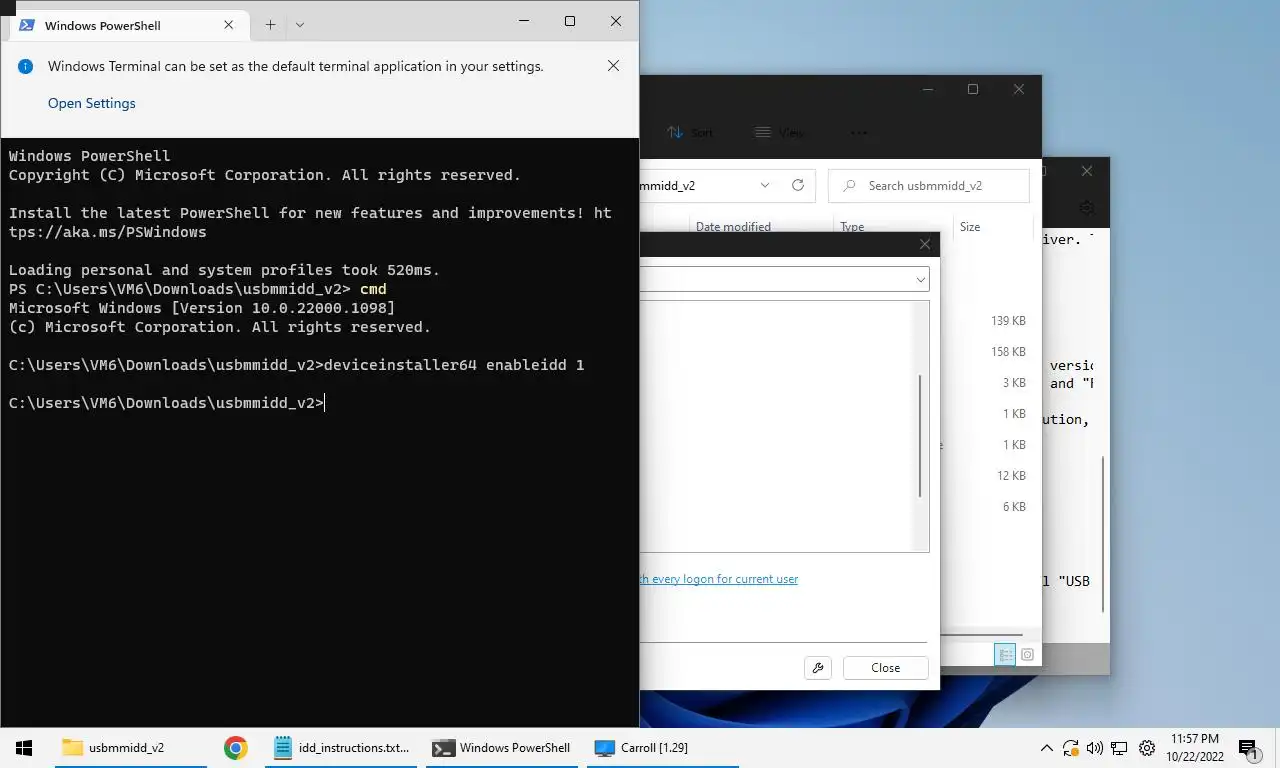1280x768 pixels.
Task: Switch to usbmmidd_v2 folder taskbar item
Action: pyautogui.click(x=131, y=747)
